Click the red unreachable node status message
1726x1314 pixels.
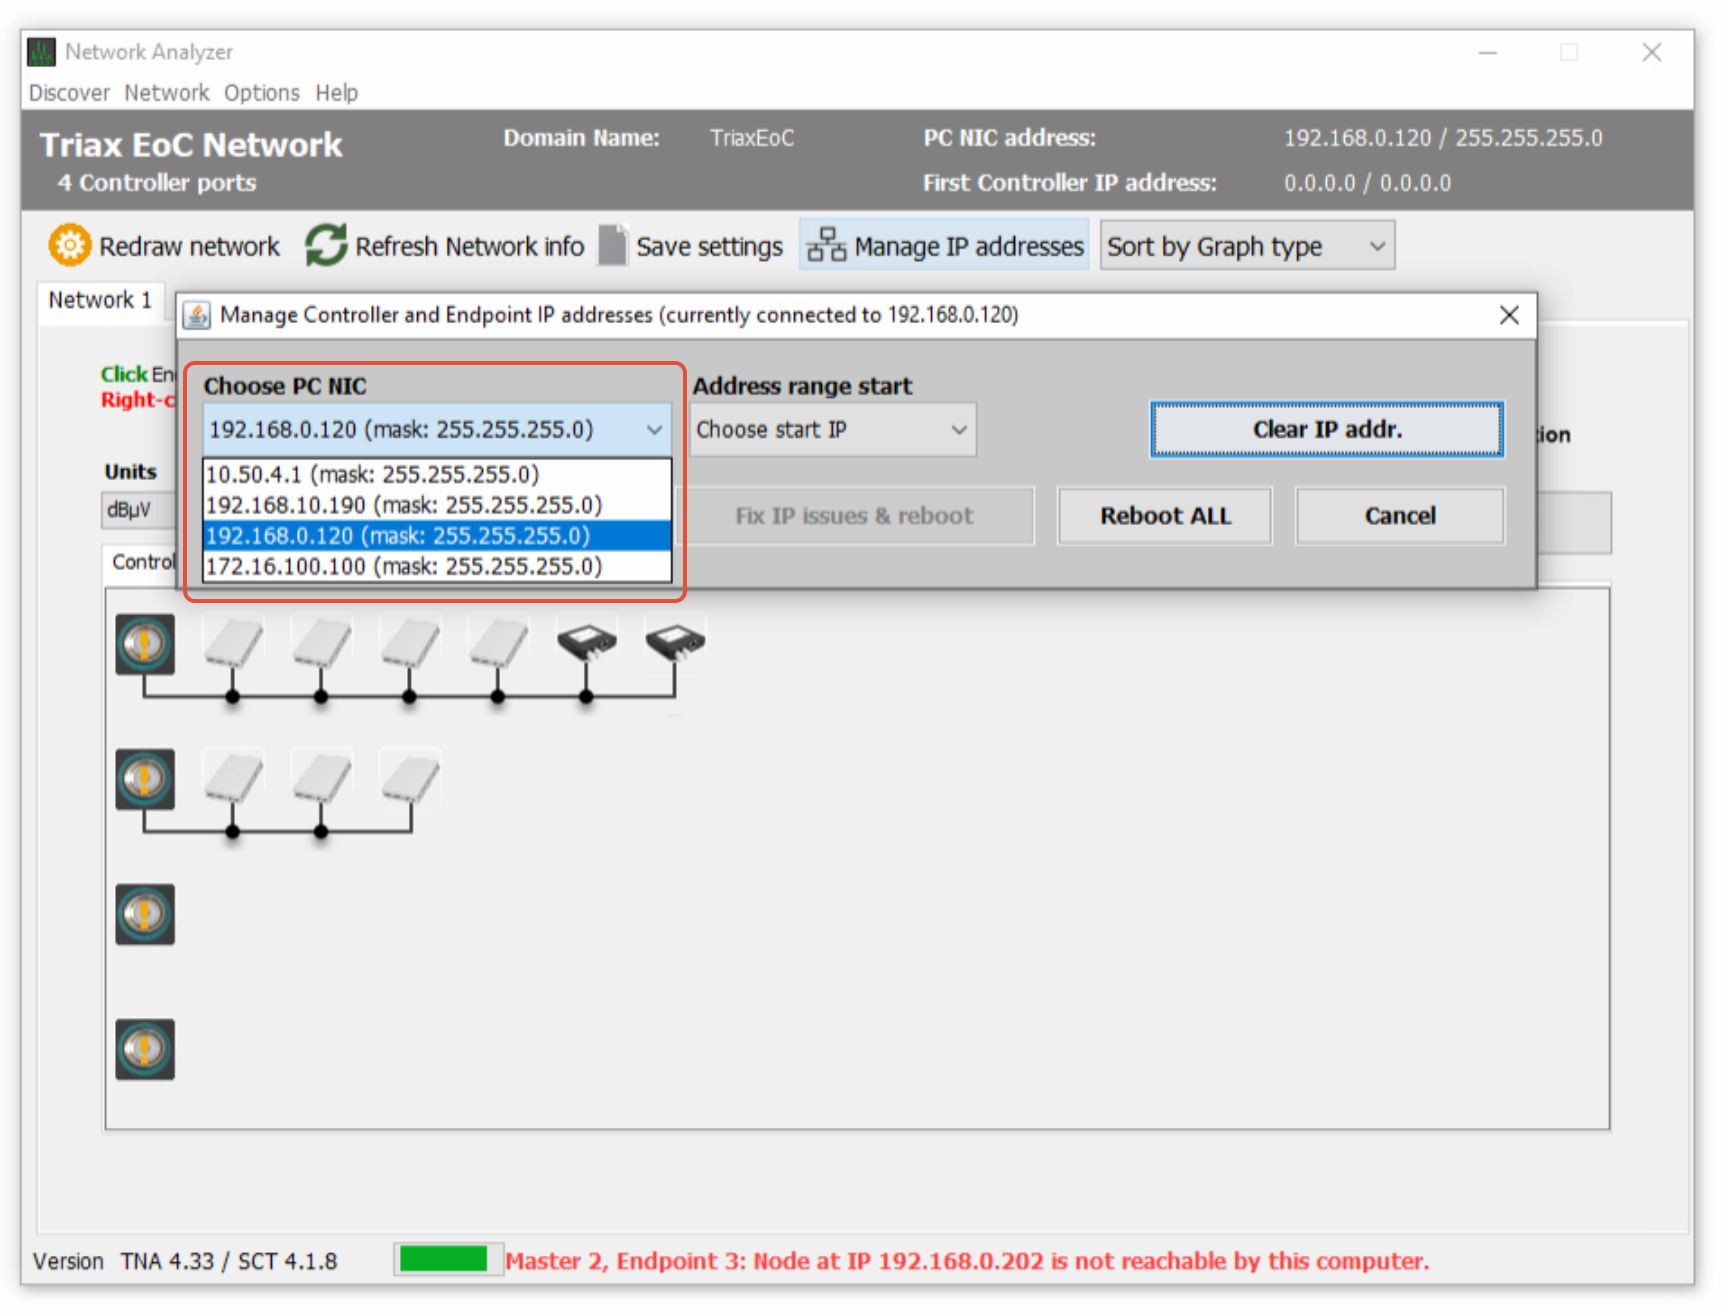[x=967, y=1261]
